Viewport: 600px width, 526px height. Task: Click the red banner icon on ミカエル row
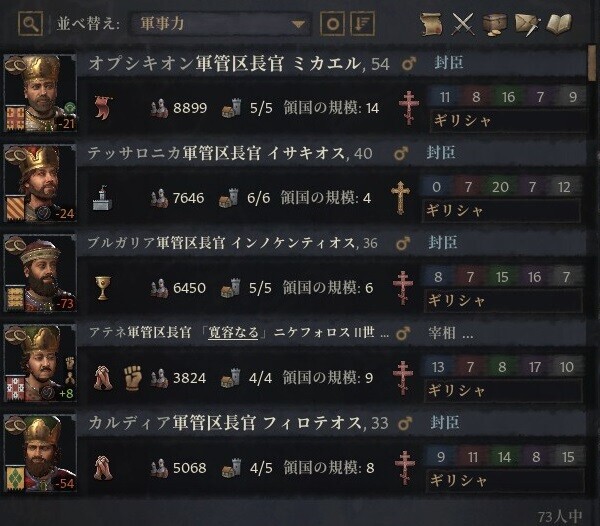click(x=103, y=108)
